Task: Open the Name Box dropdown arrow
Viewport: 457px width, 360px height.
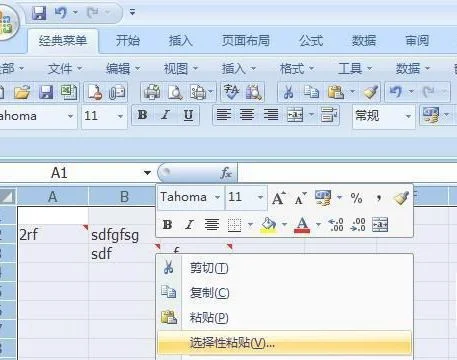Action: click(147, 173)
